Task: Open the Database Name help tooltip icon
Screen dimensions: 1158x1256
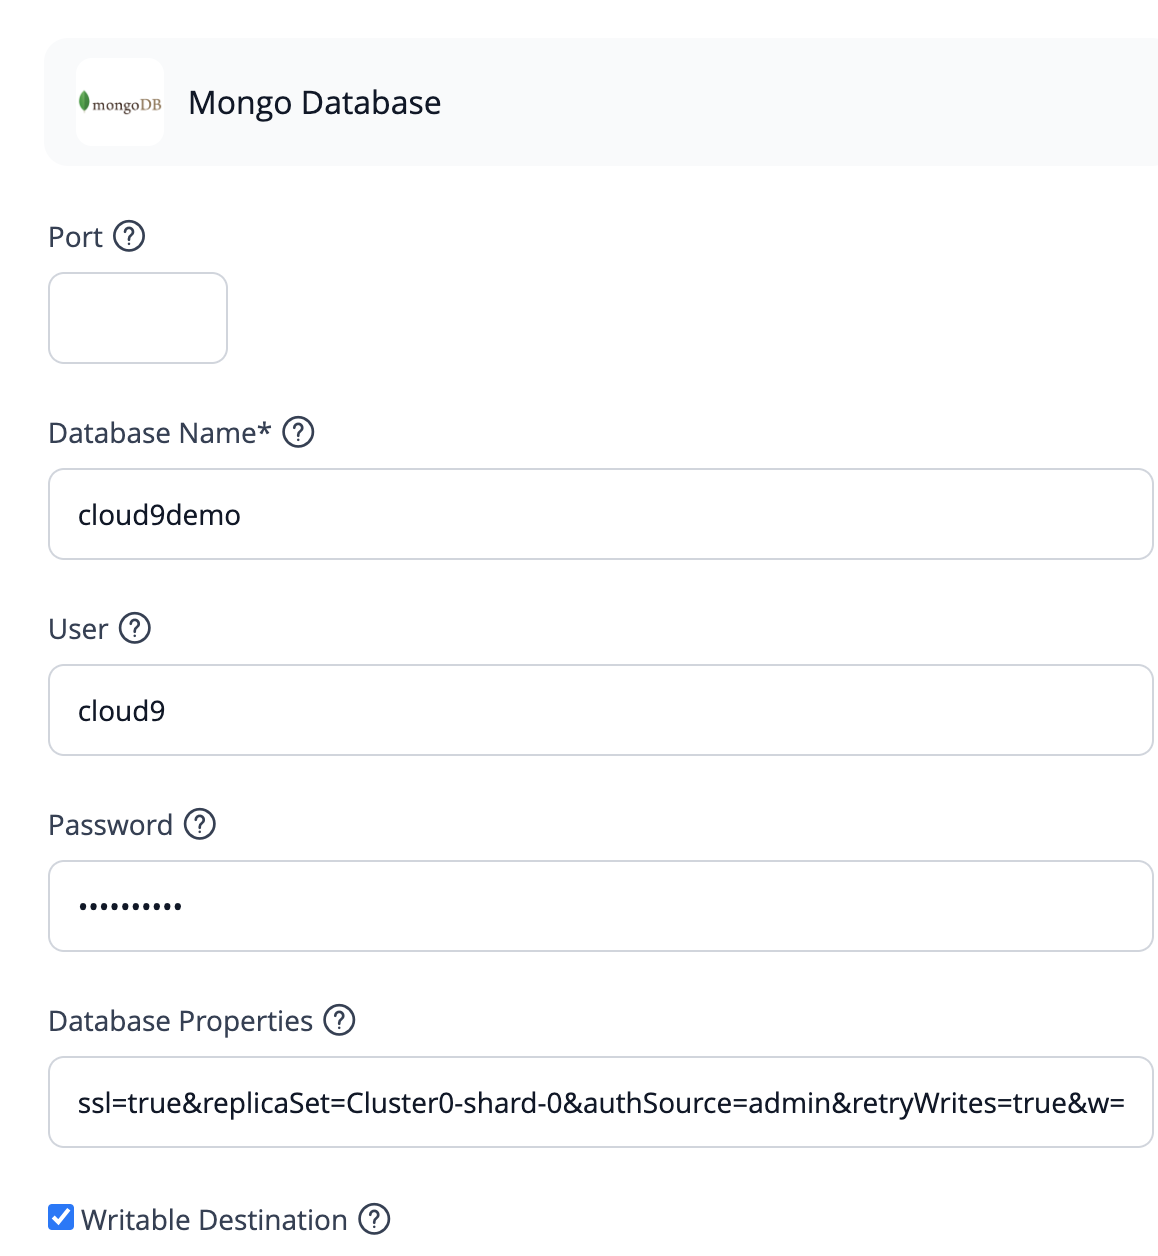Action: (x=298, y=433)
